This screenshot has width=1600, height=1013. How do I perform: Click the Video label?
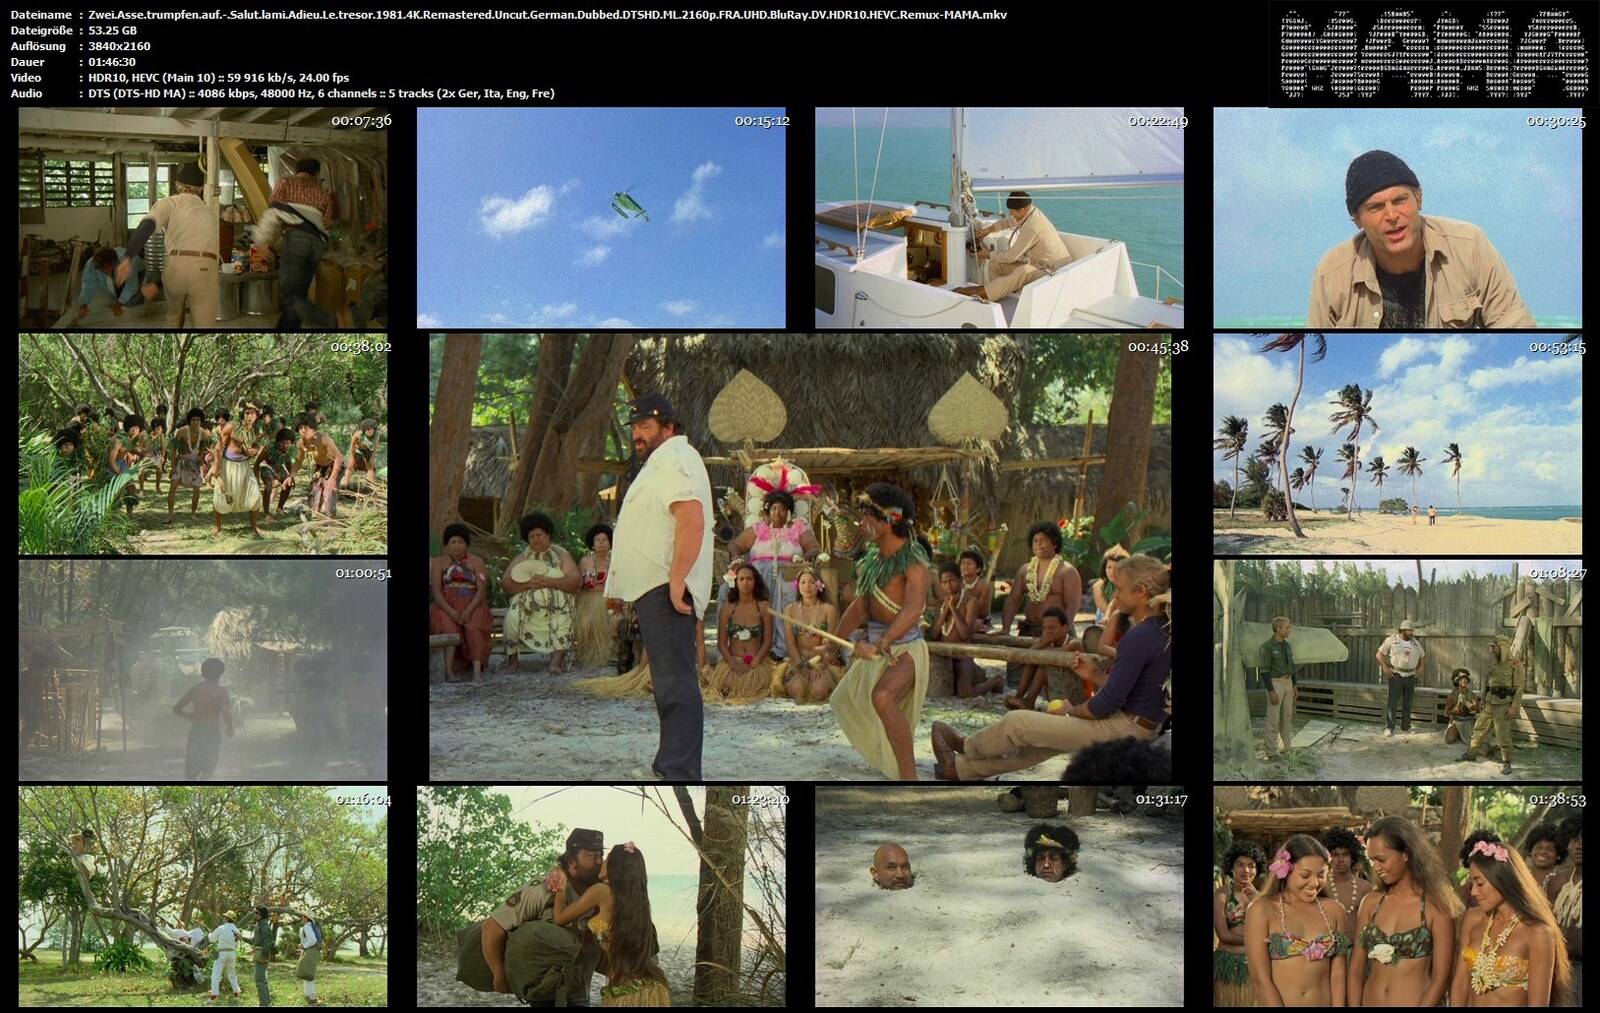click(26, 77)
